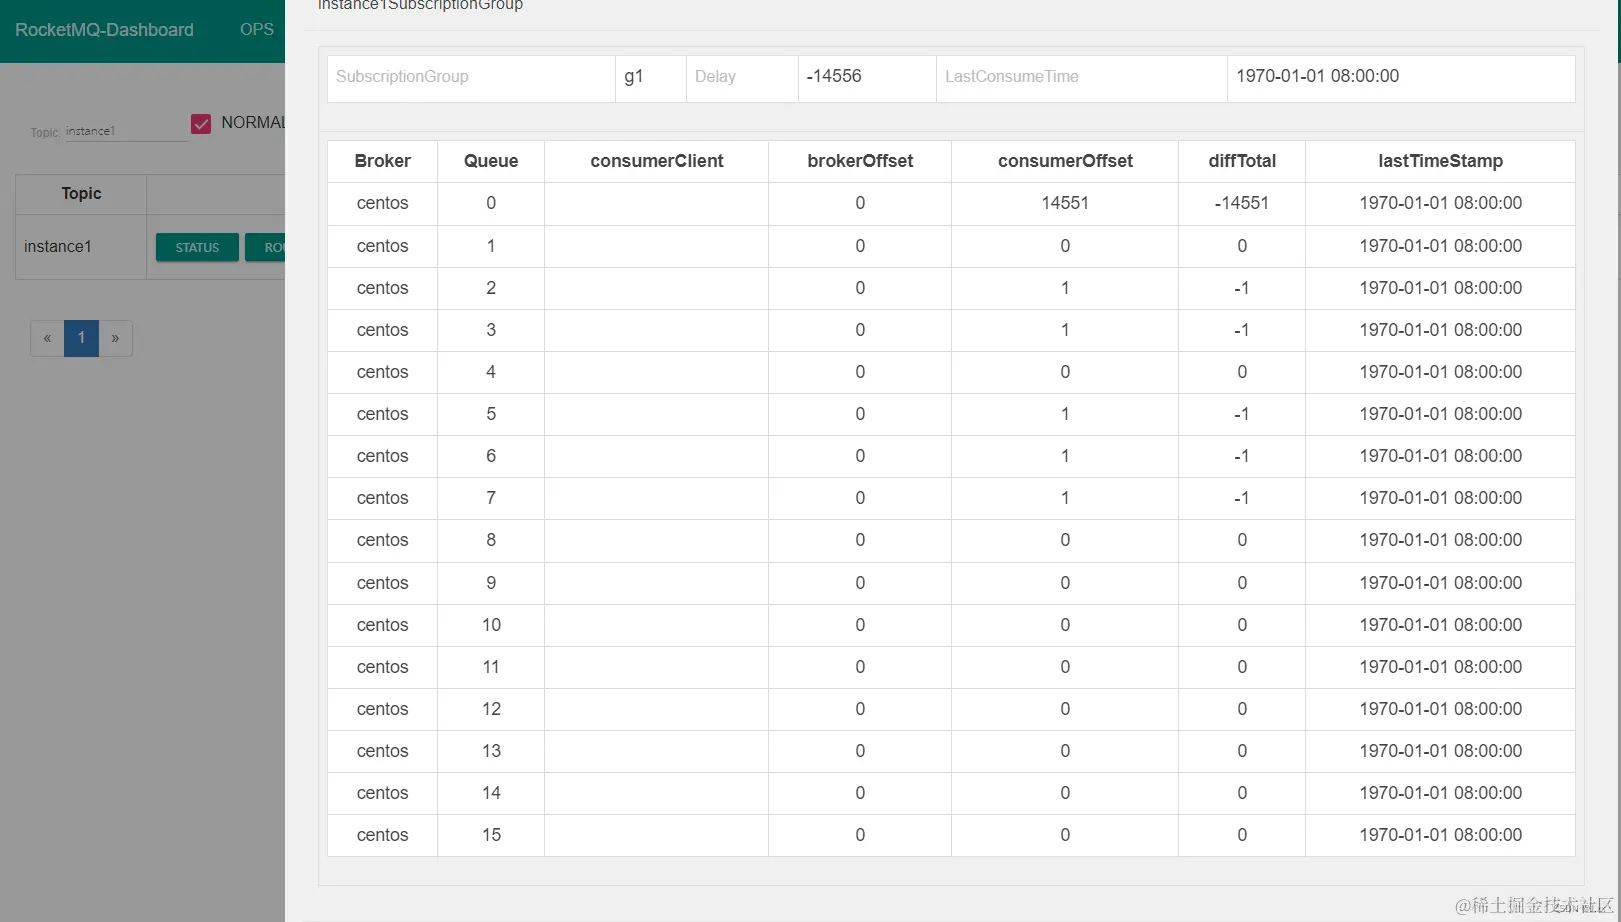The width and height of the screenshot is (1621, 922).
Task: Select diffTotal -1 in queue 7 row
Action: point(1242,498)
